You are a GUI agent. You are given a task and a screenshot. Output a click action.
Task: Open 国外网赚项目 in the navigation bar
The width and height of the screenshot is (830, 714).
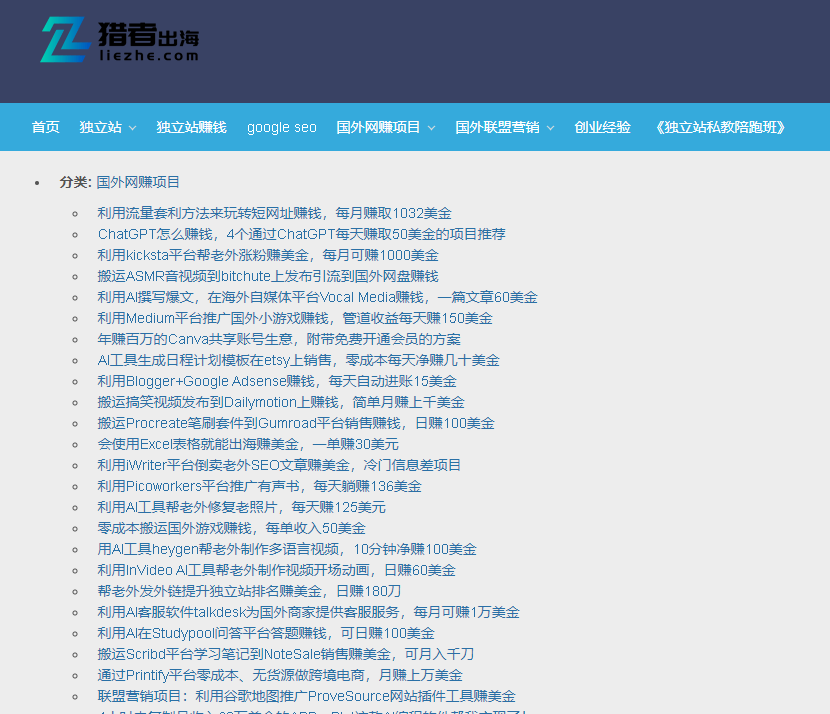378,127
